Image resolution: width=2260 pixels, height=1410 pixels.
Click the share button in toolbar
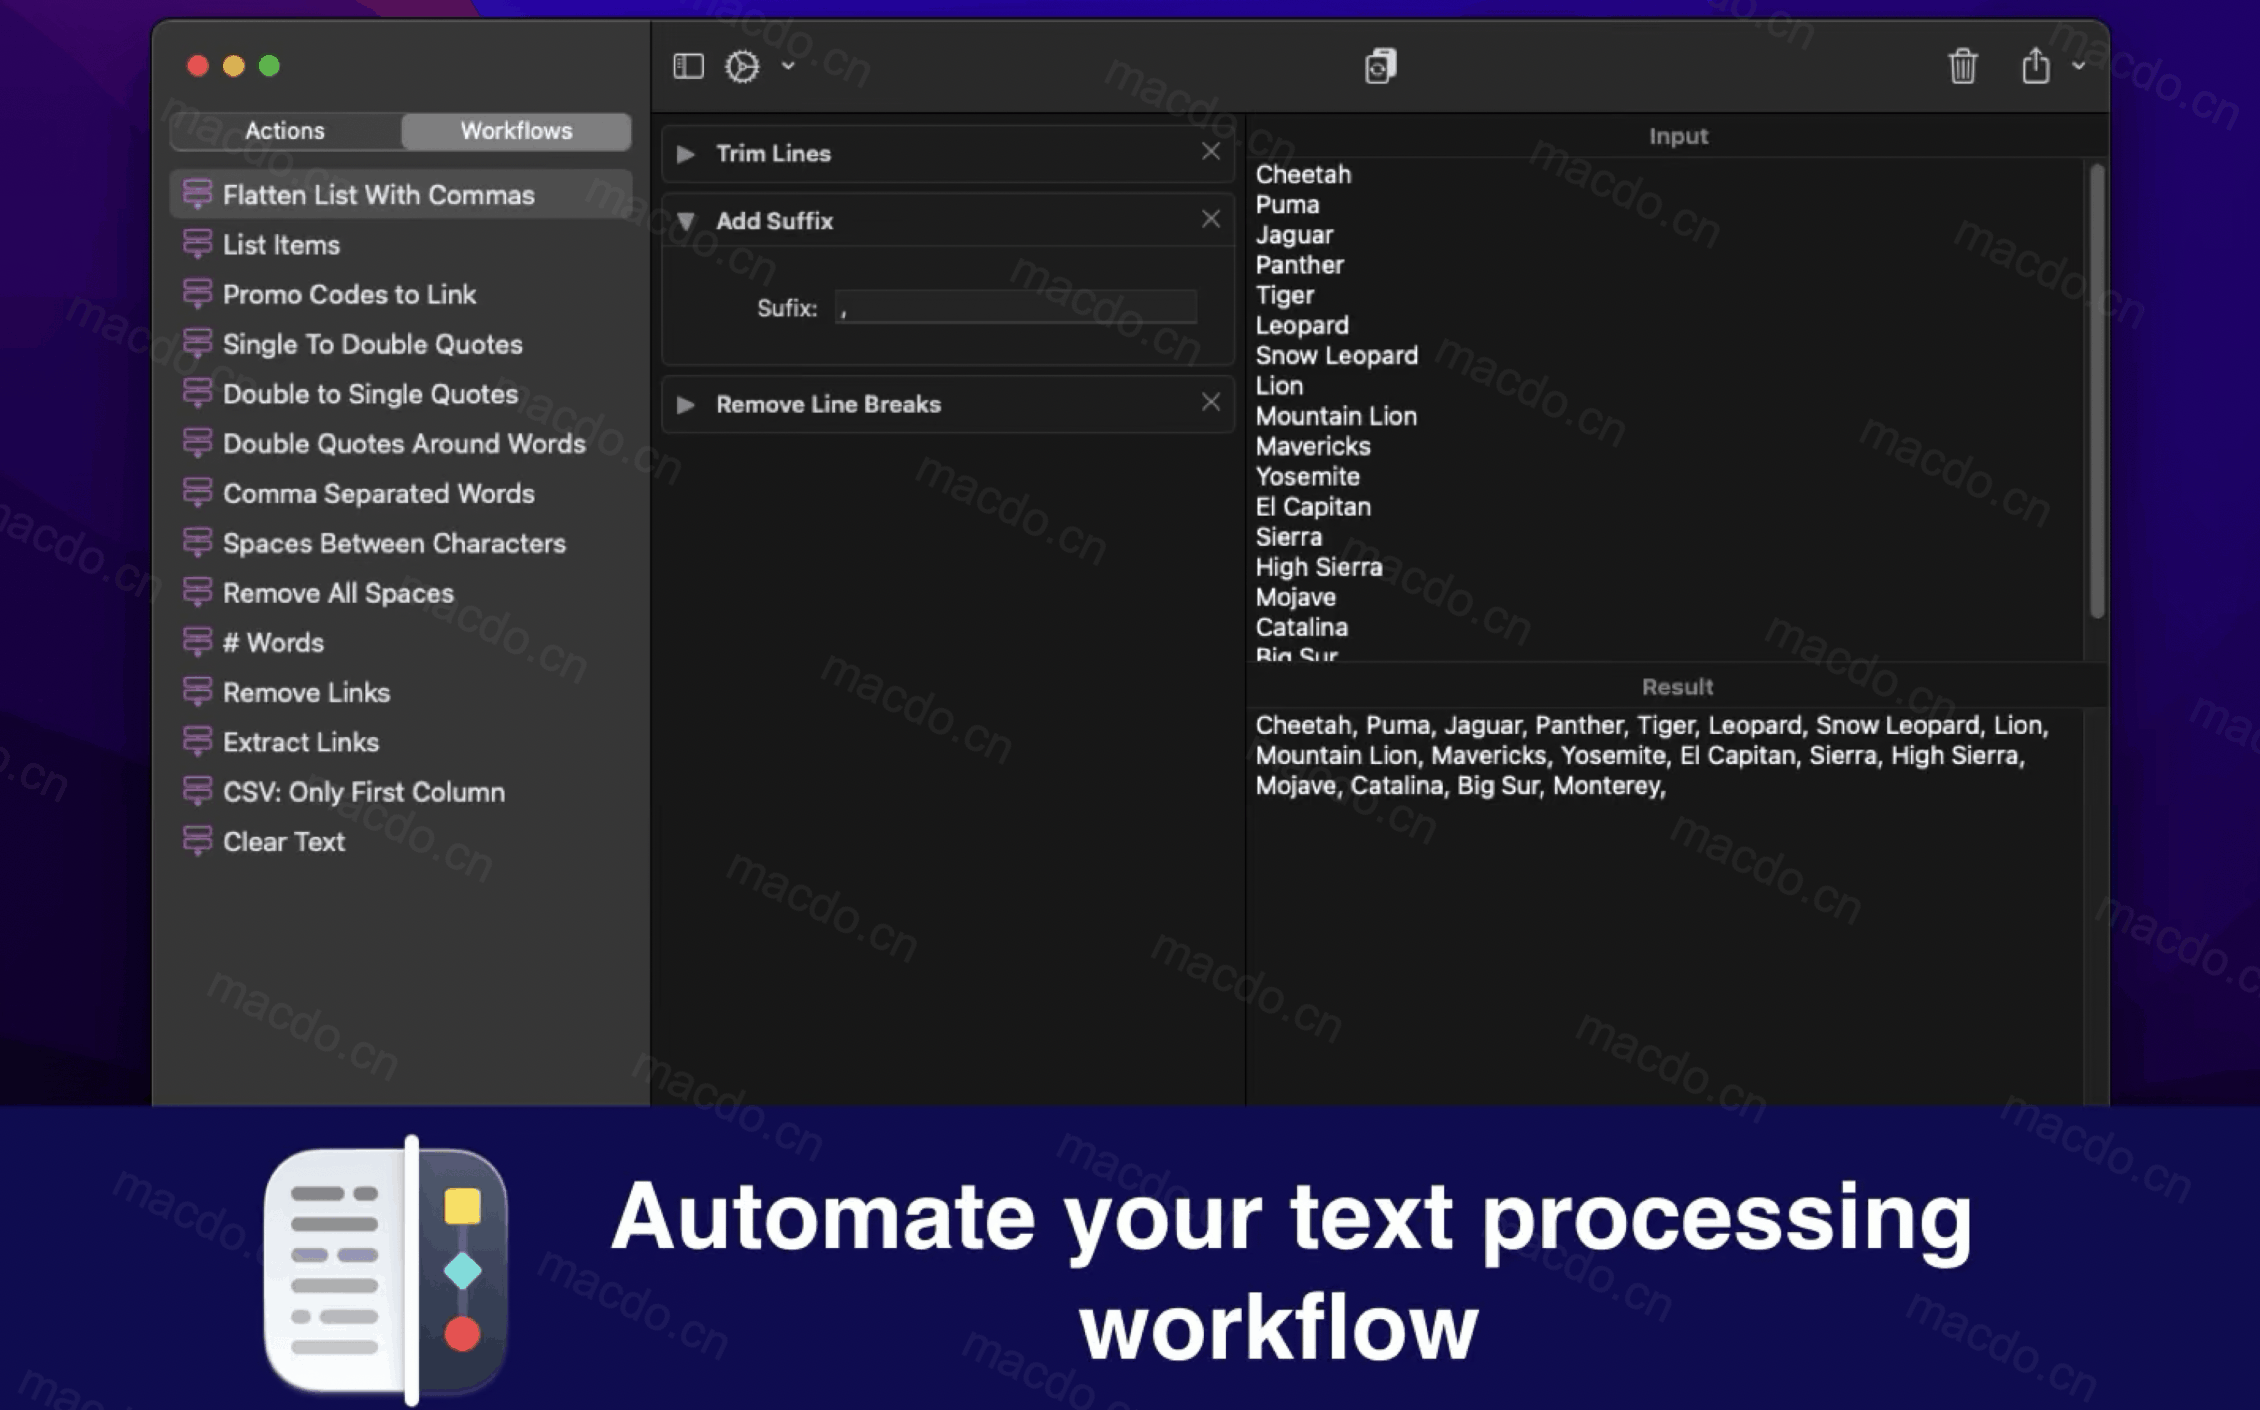click(2038, 67)
